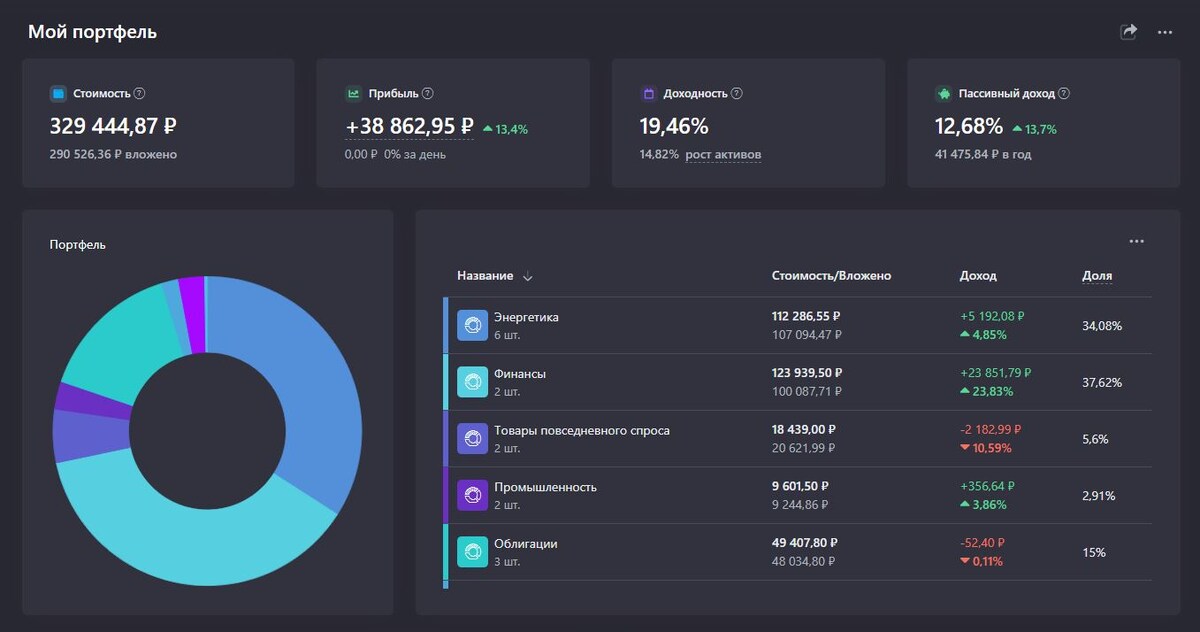Open the рост активов link
The image size is (1200, 632).
pos(725,154)
